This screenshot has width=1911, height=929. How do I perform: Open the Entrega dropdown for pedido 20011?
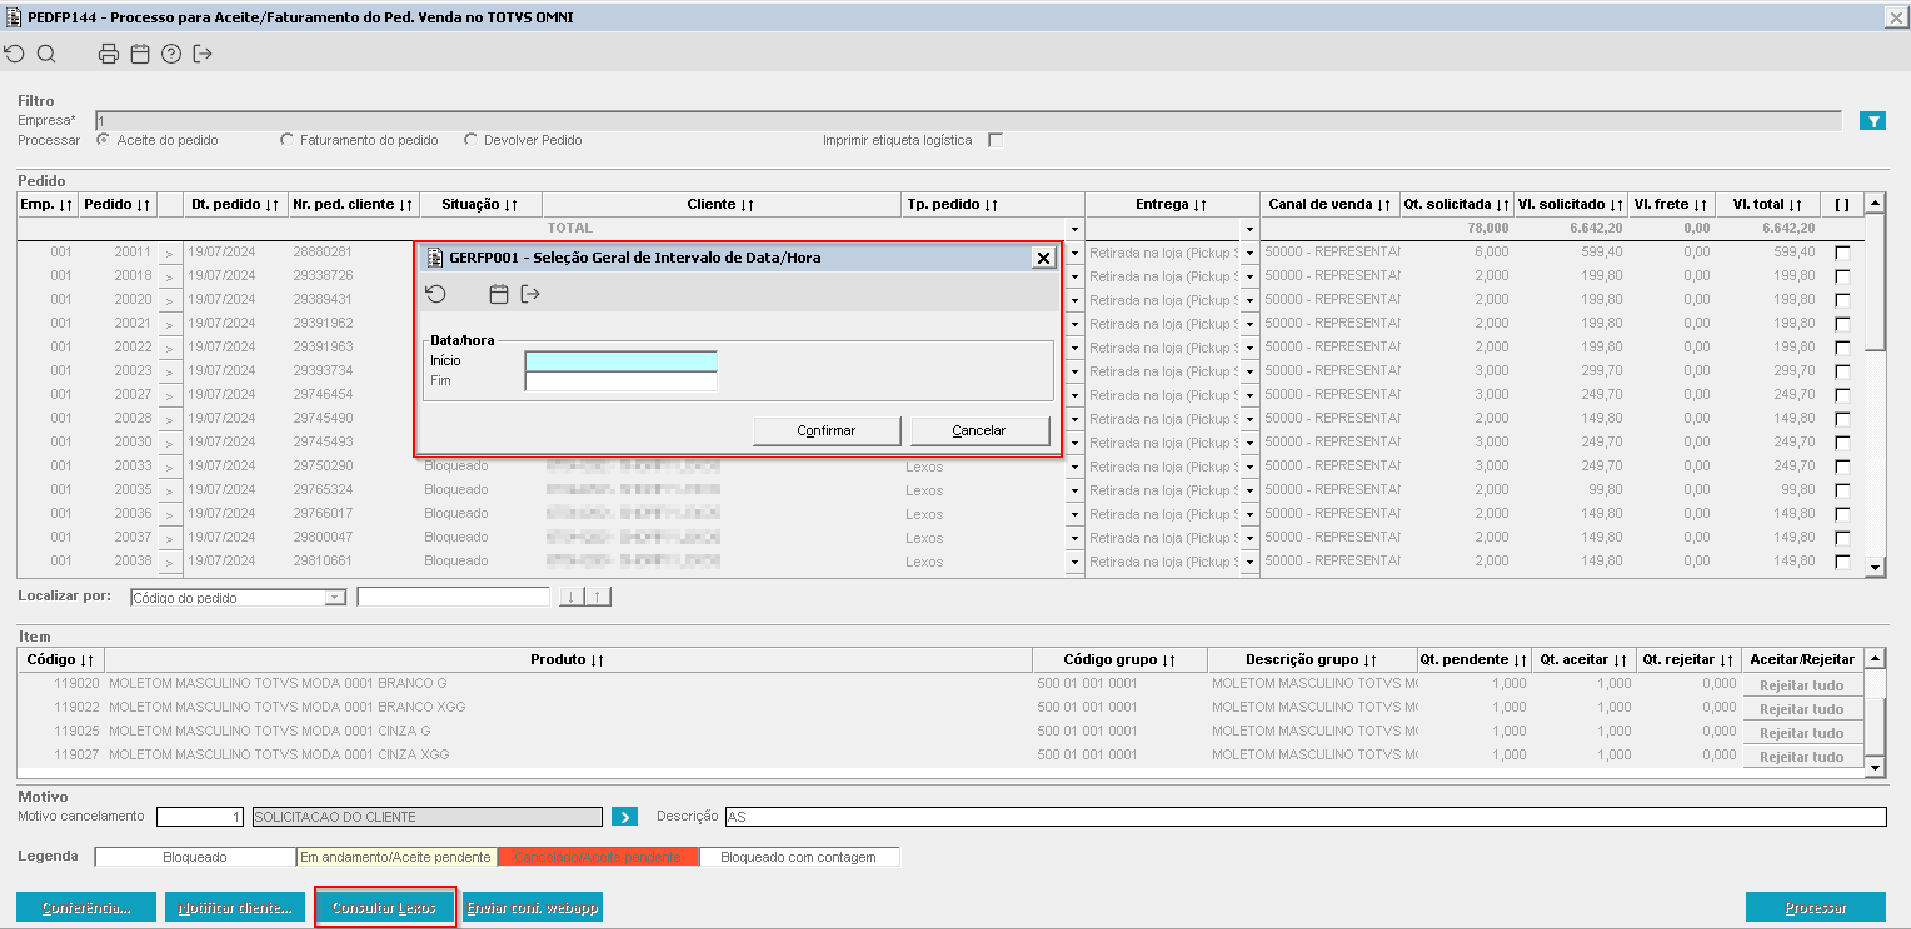coord(1250,253)
